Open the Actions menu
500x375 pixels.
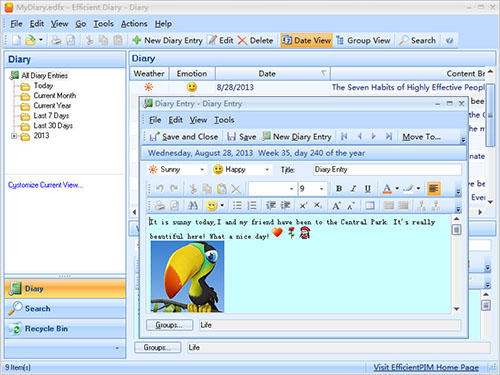tap(134, 24)
